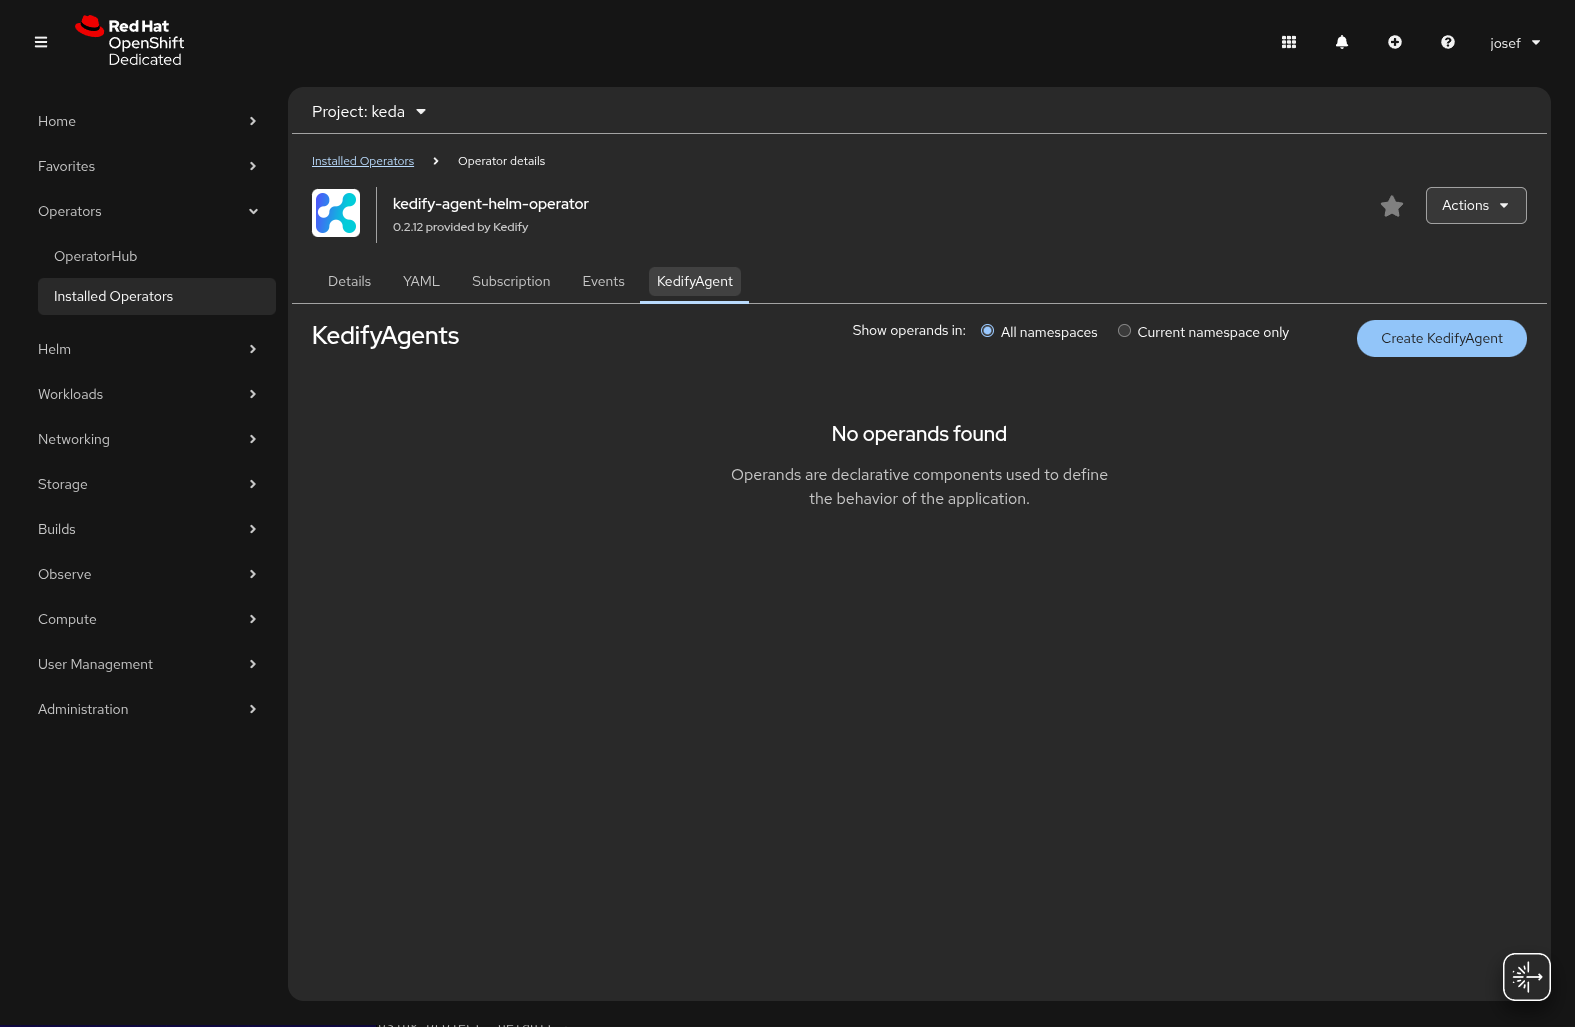Screen dimensions: 1575x1027
Task: Open the Actions dropdown
Action: tap(1476, 205)
